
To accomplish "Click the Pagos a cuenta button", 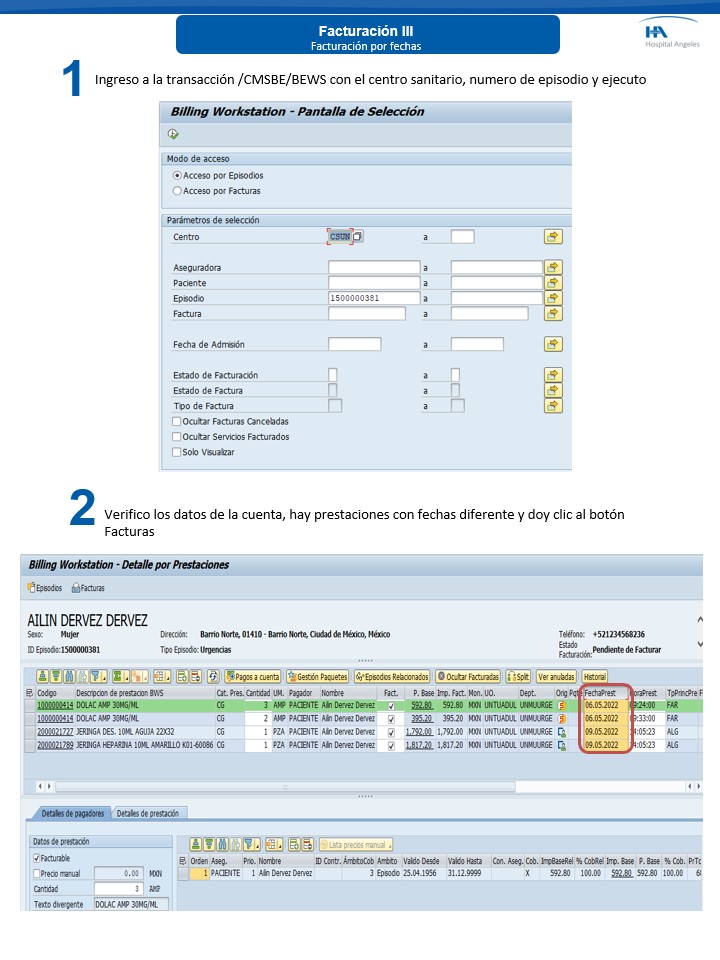I will tap(252, 677).
